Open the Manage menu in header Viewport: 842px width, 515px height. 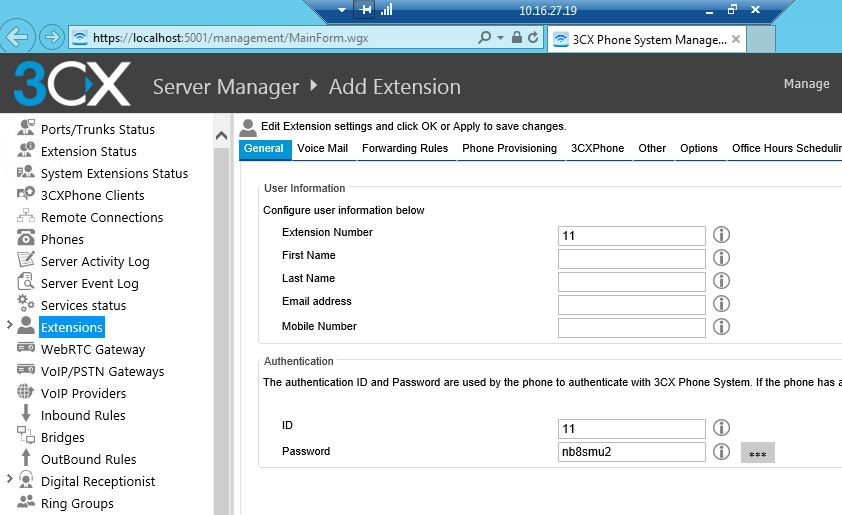[807, 84]
